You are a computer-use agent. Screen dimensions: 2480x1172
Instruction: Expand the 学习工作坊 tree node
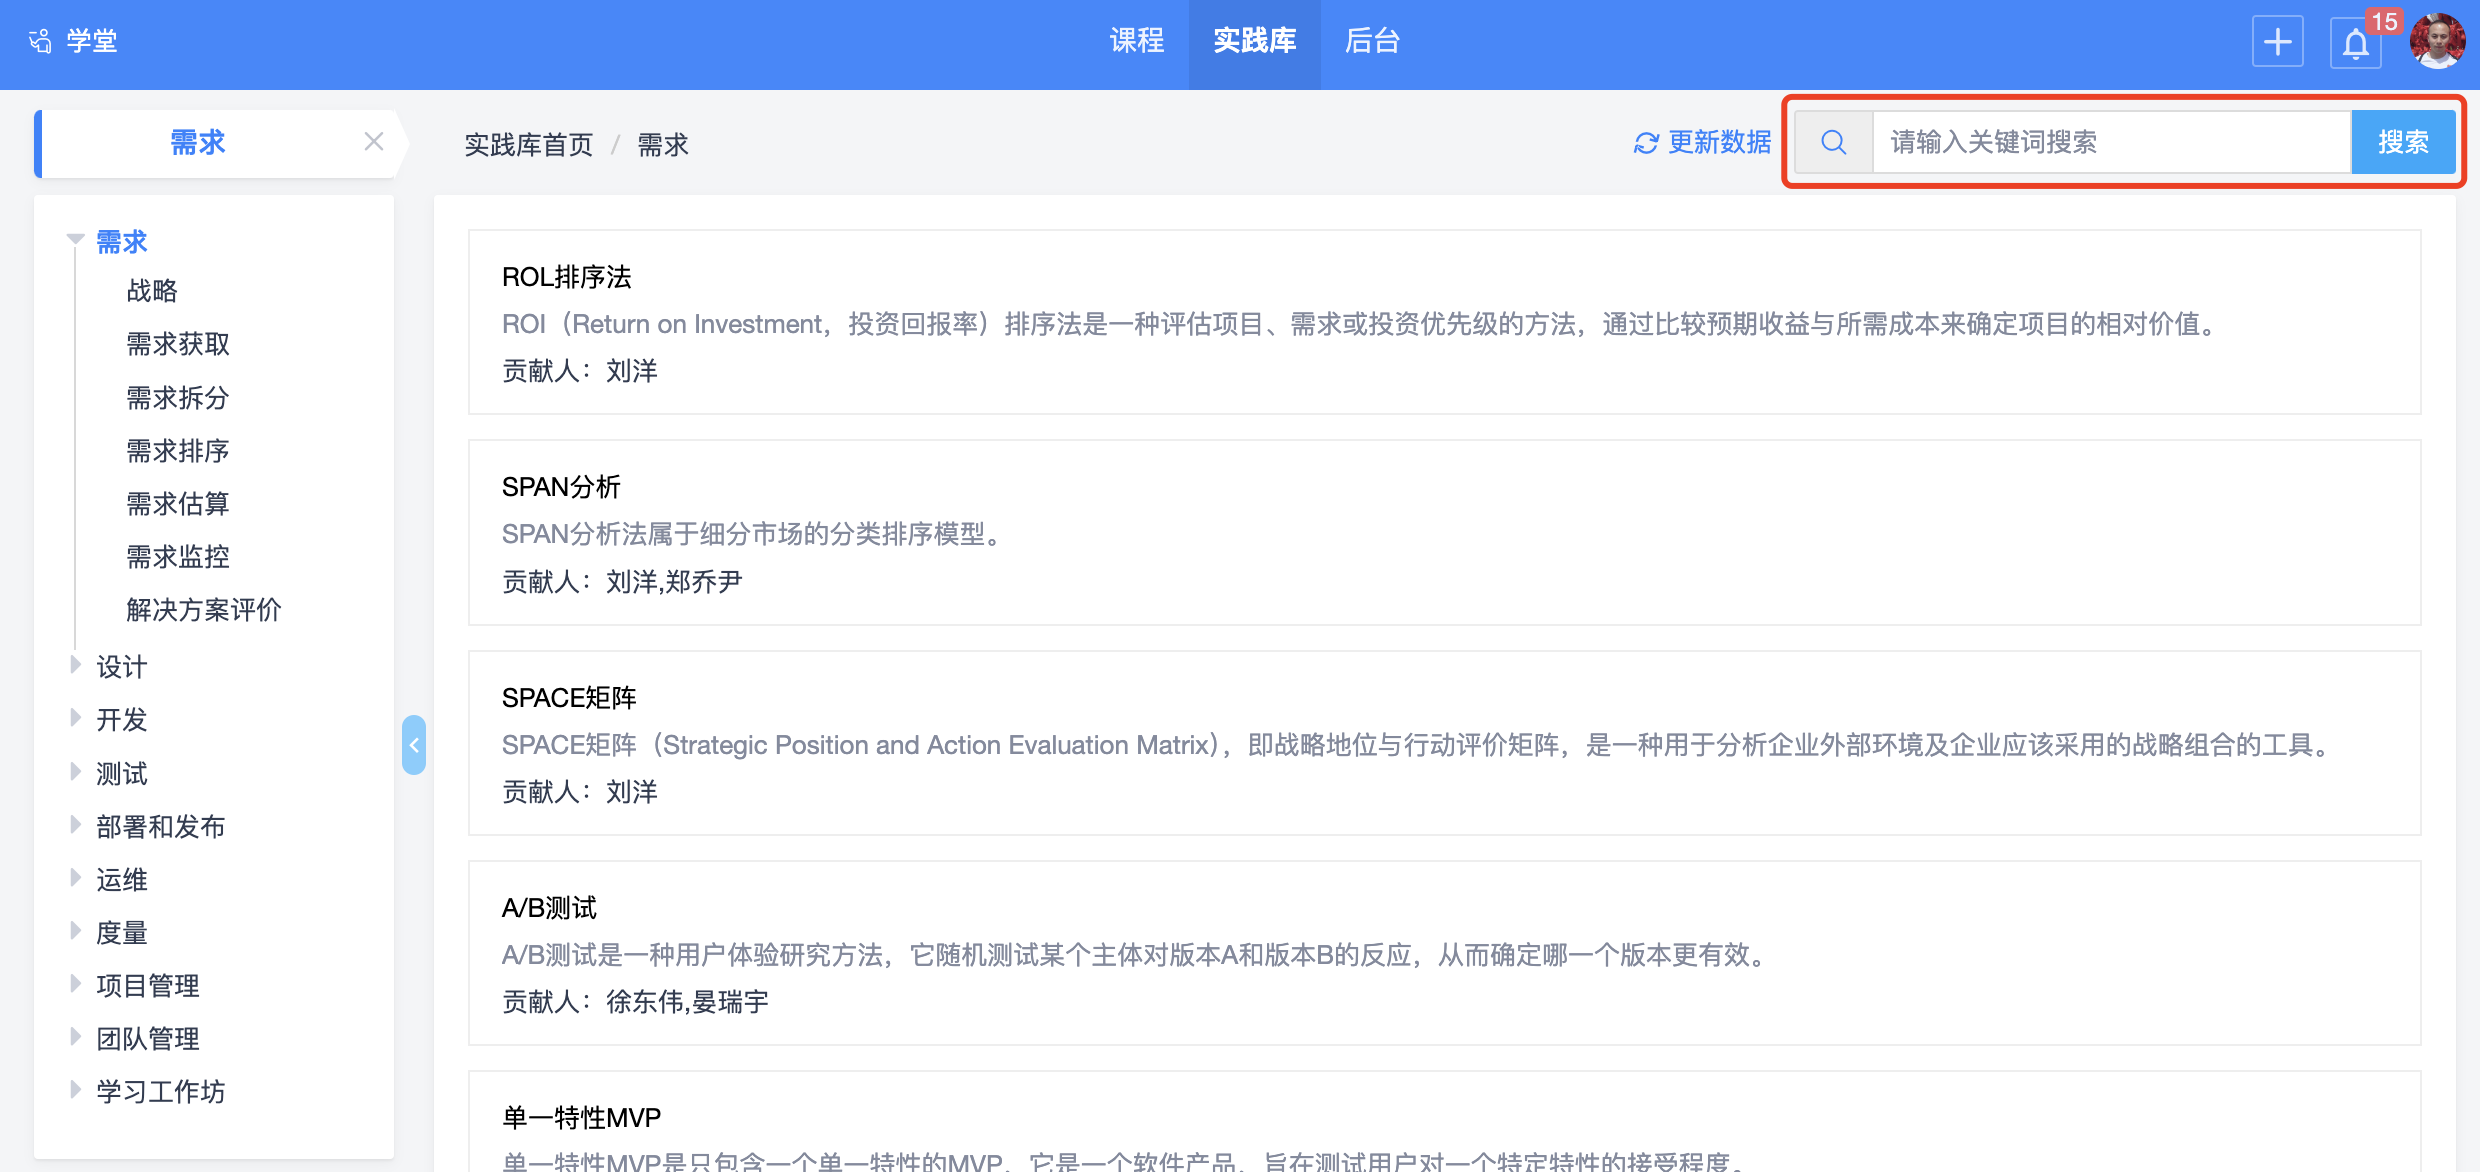tap(75, 1090)
